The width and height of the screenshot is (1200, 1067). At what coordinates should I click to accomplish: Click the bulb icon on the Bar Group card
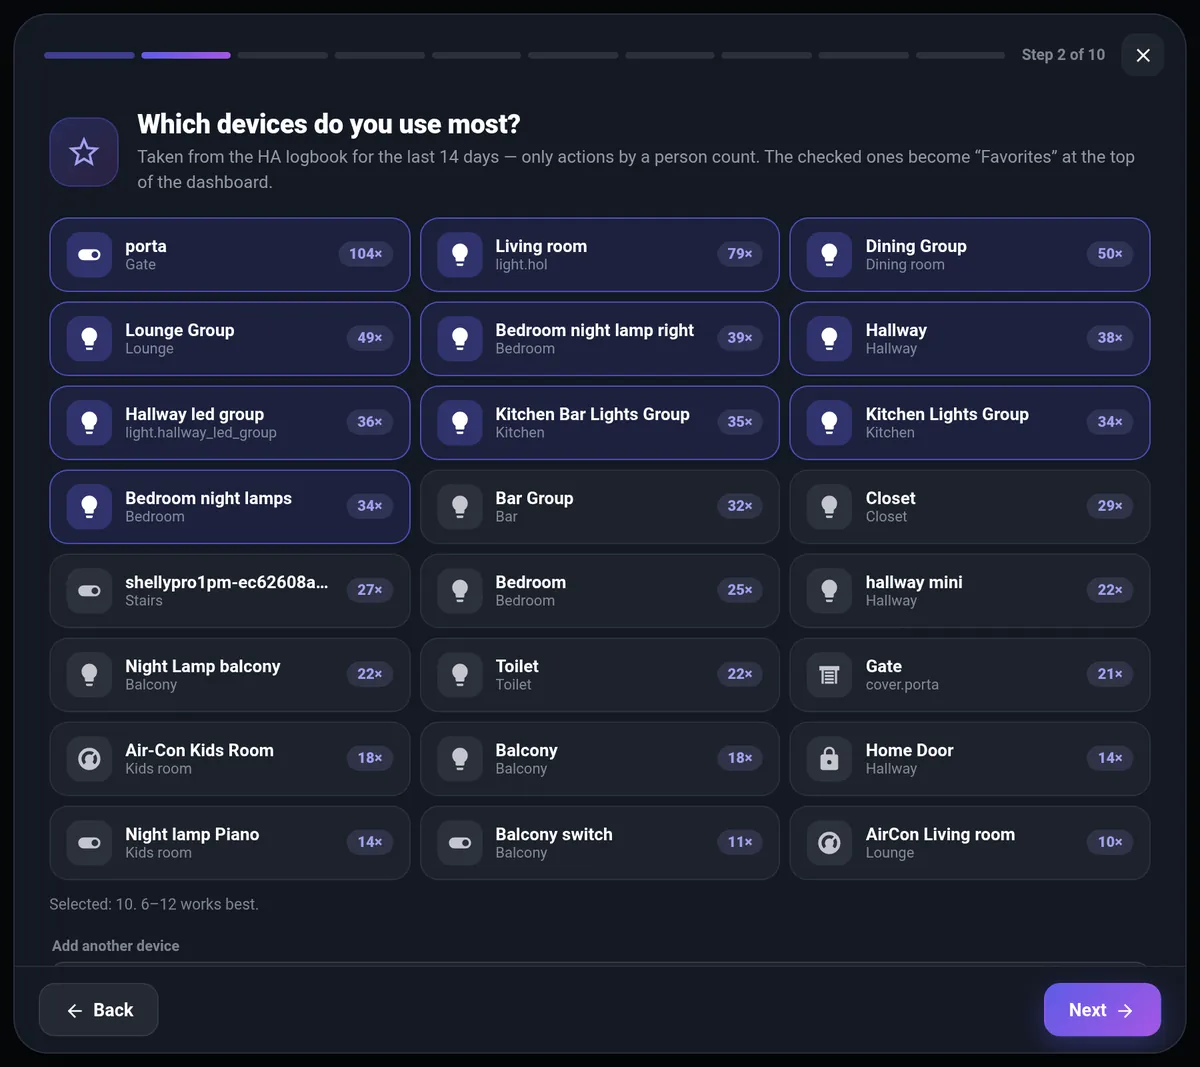[460, 507]
